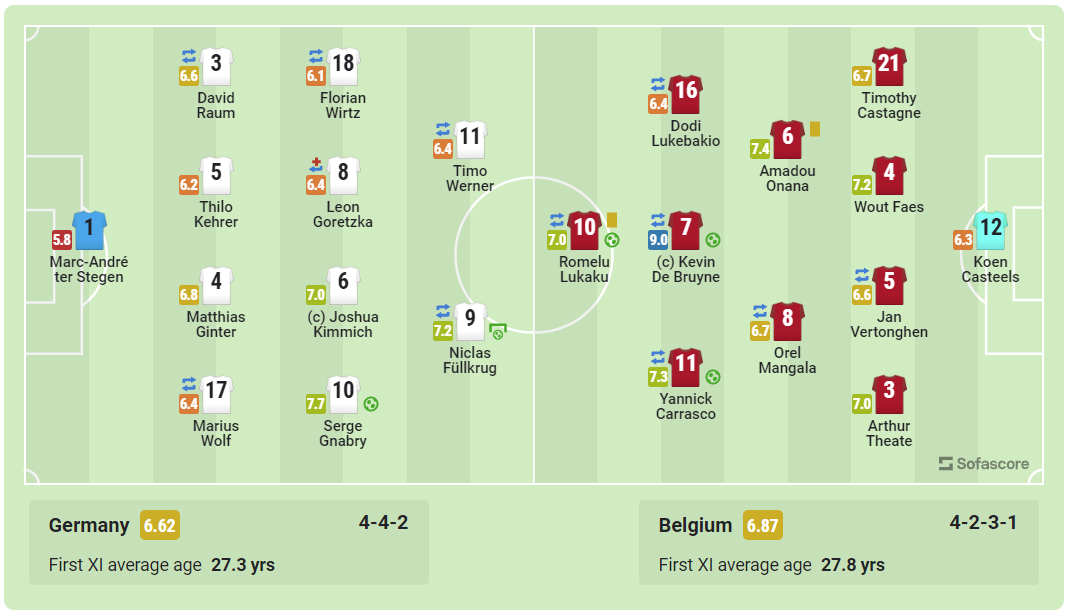Click Leon Goretzka's injury cross icon
1067x615 pixels.
[x=316, y=165]
